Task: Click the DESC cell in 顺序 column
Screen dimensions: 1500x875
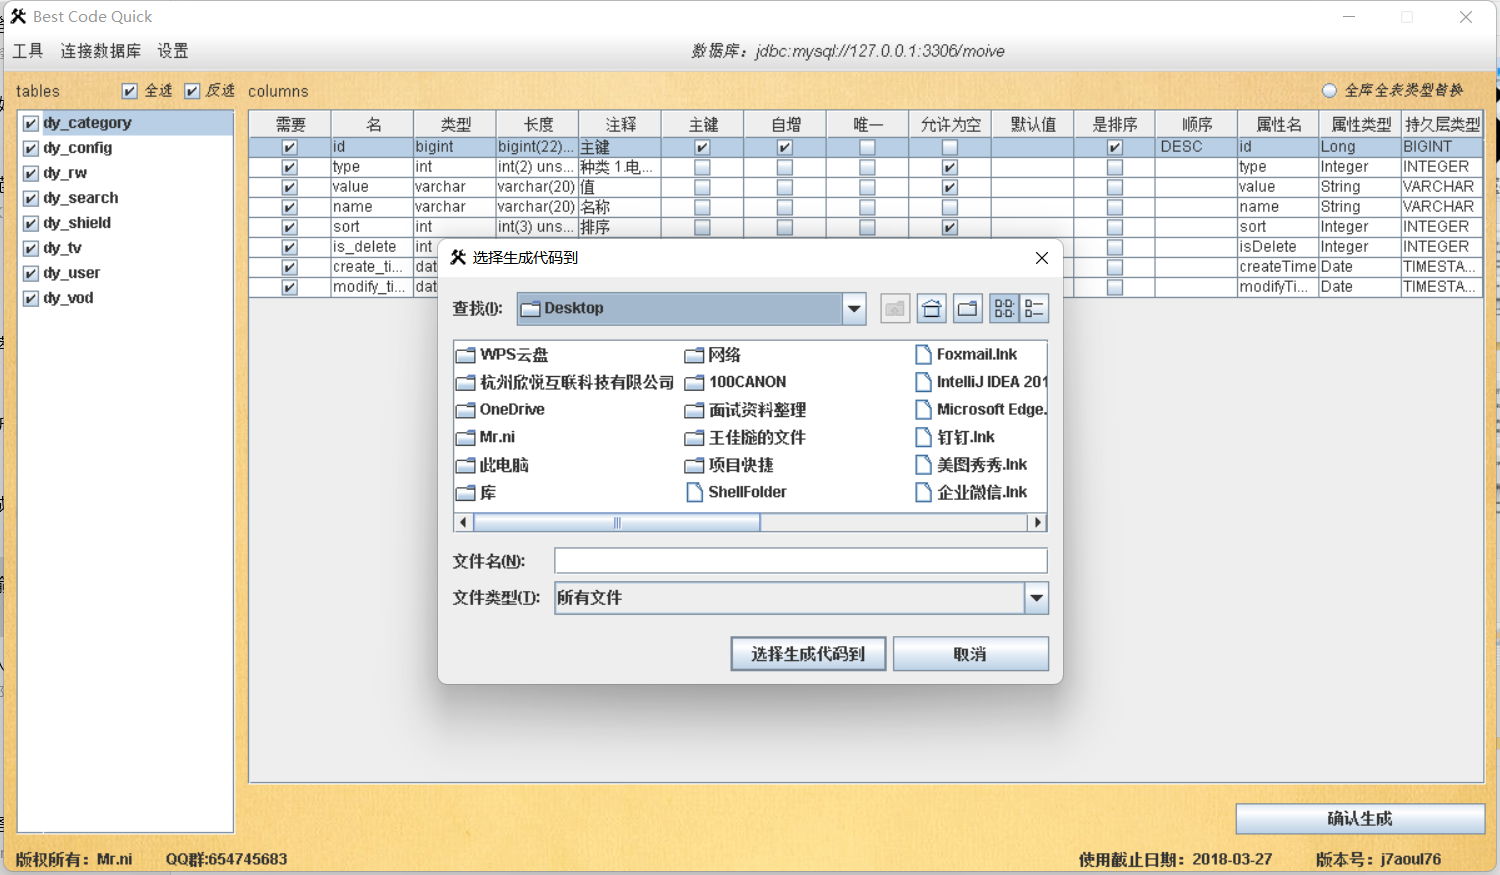Action: [x=1196, y=147]
